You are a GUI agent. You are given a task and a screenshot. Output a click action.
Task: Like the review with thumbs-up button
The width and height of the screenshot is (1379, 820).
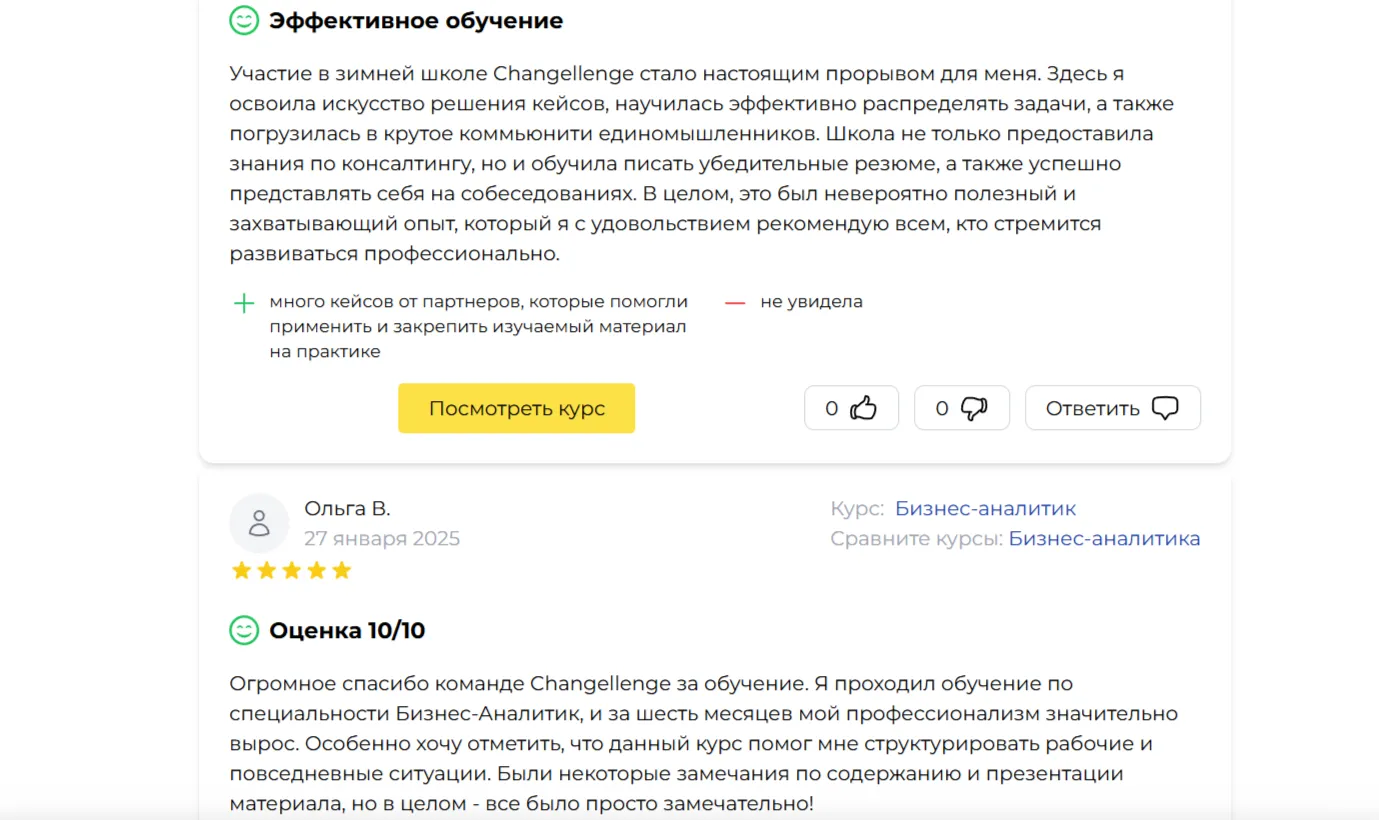click(x=851, y=408)
